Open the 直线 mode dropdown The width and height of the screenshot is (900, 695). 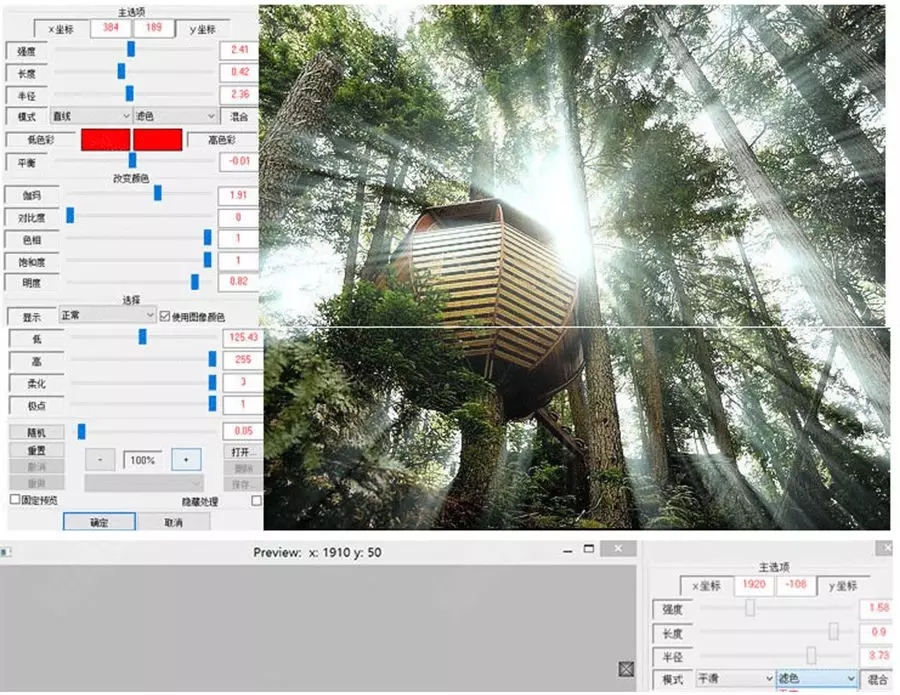(91, 116)
